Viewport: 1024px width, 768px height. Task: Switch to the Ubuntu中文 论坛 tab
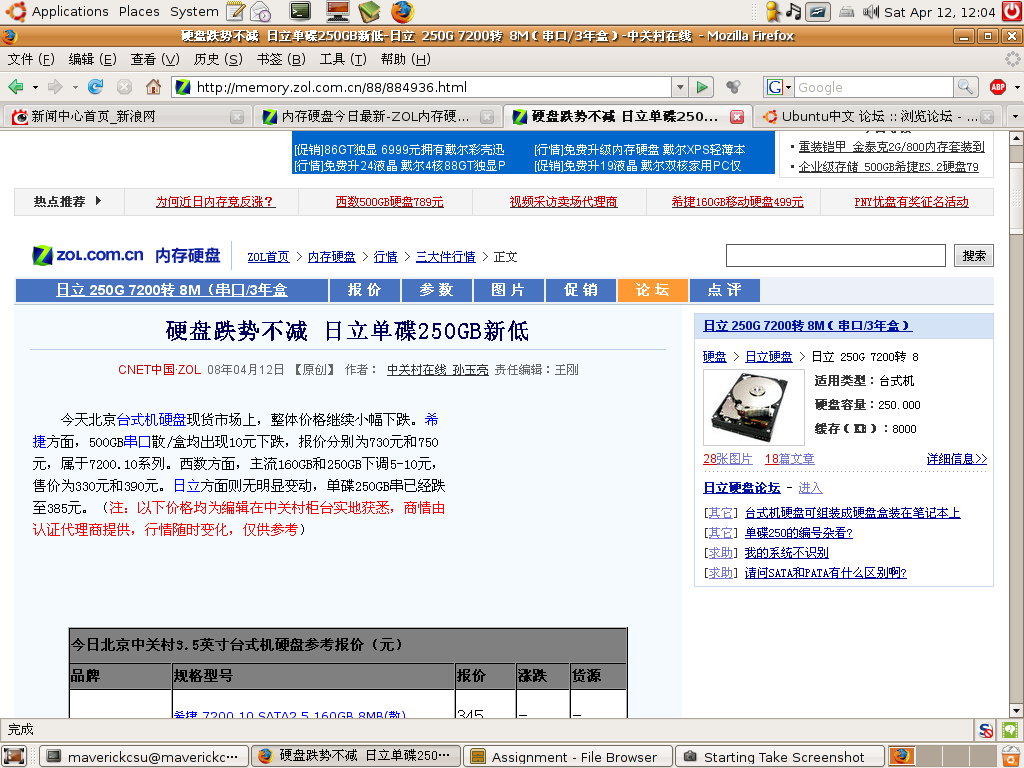point(879,117)
